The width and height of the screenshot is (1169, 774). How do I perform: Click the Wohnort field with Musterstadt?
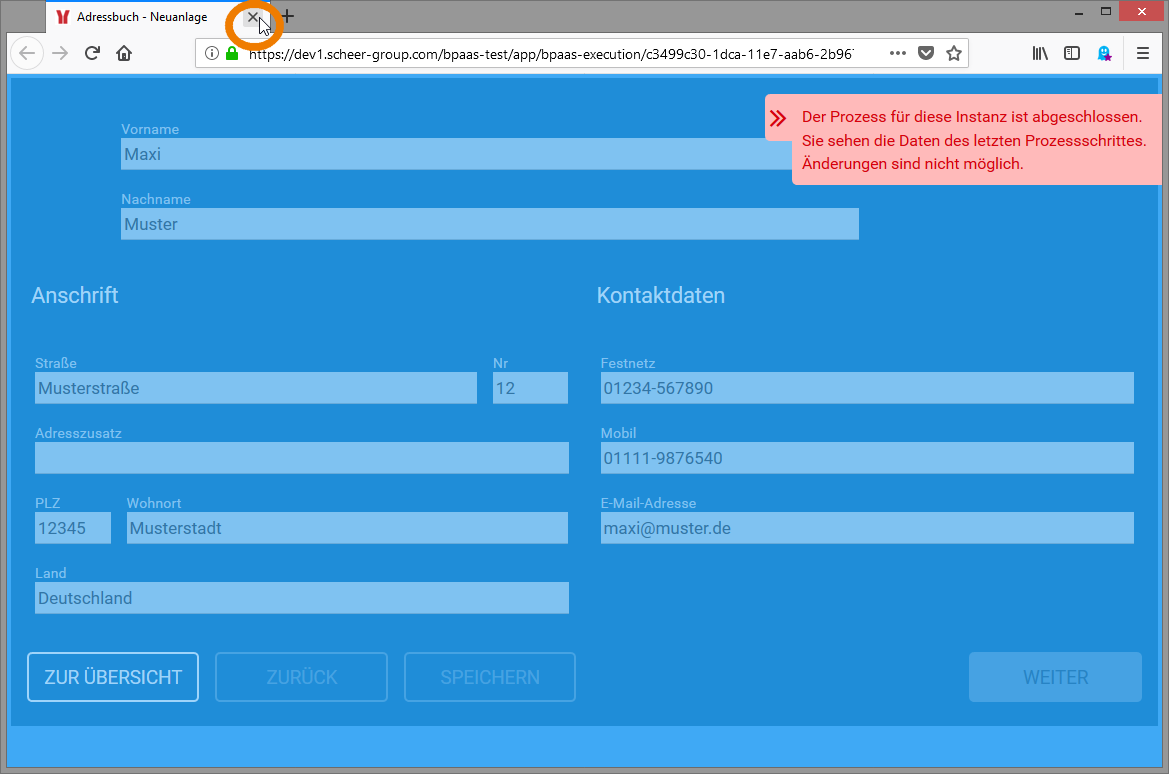click(x=347, y=529)
